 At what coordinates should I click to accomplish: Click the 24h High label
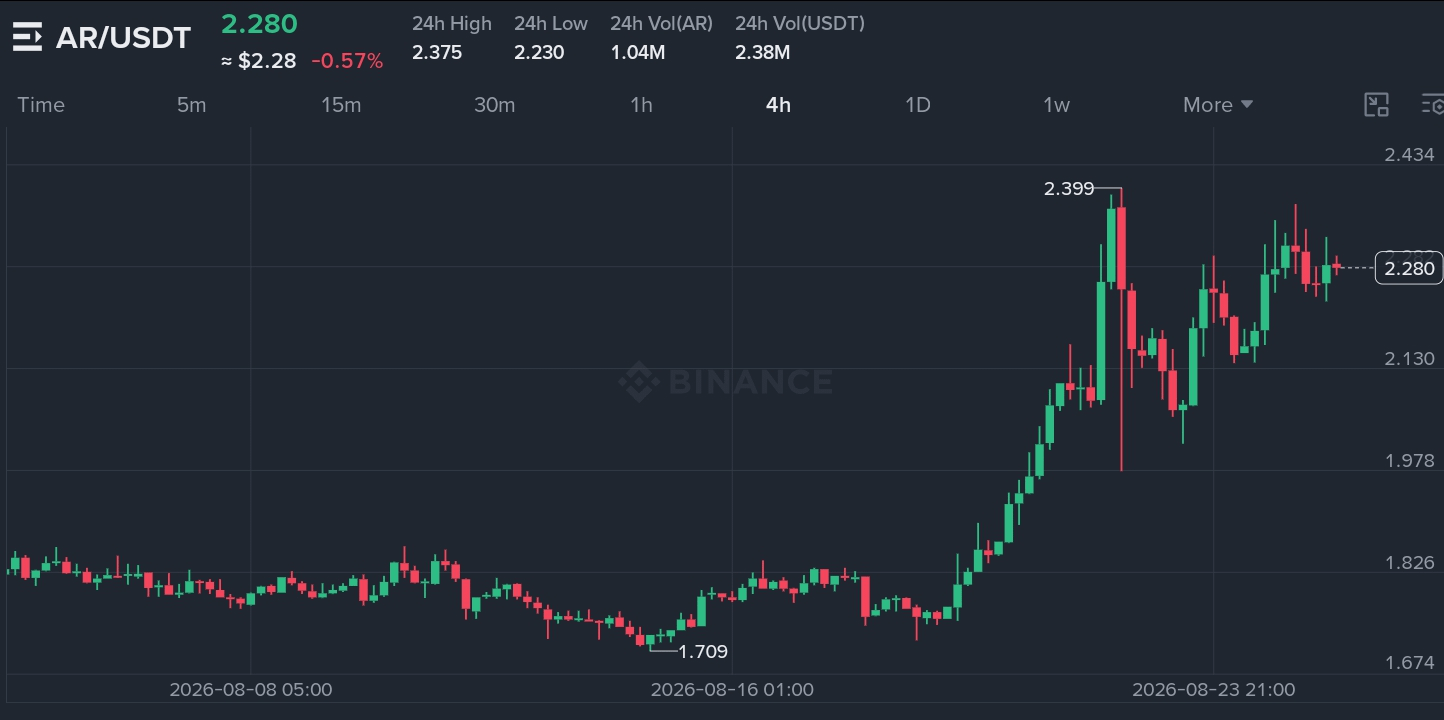pos(452,23)
